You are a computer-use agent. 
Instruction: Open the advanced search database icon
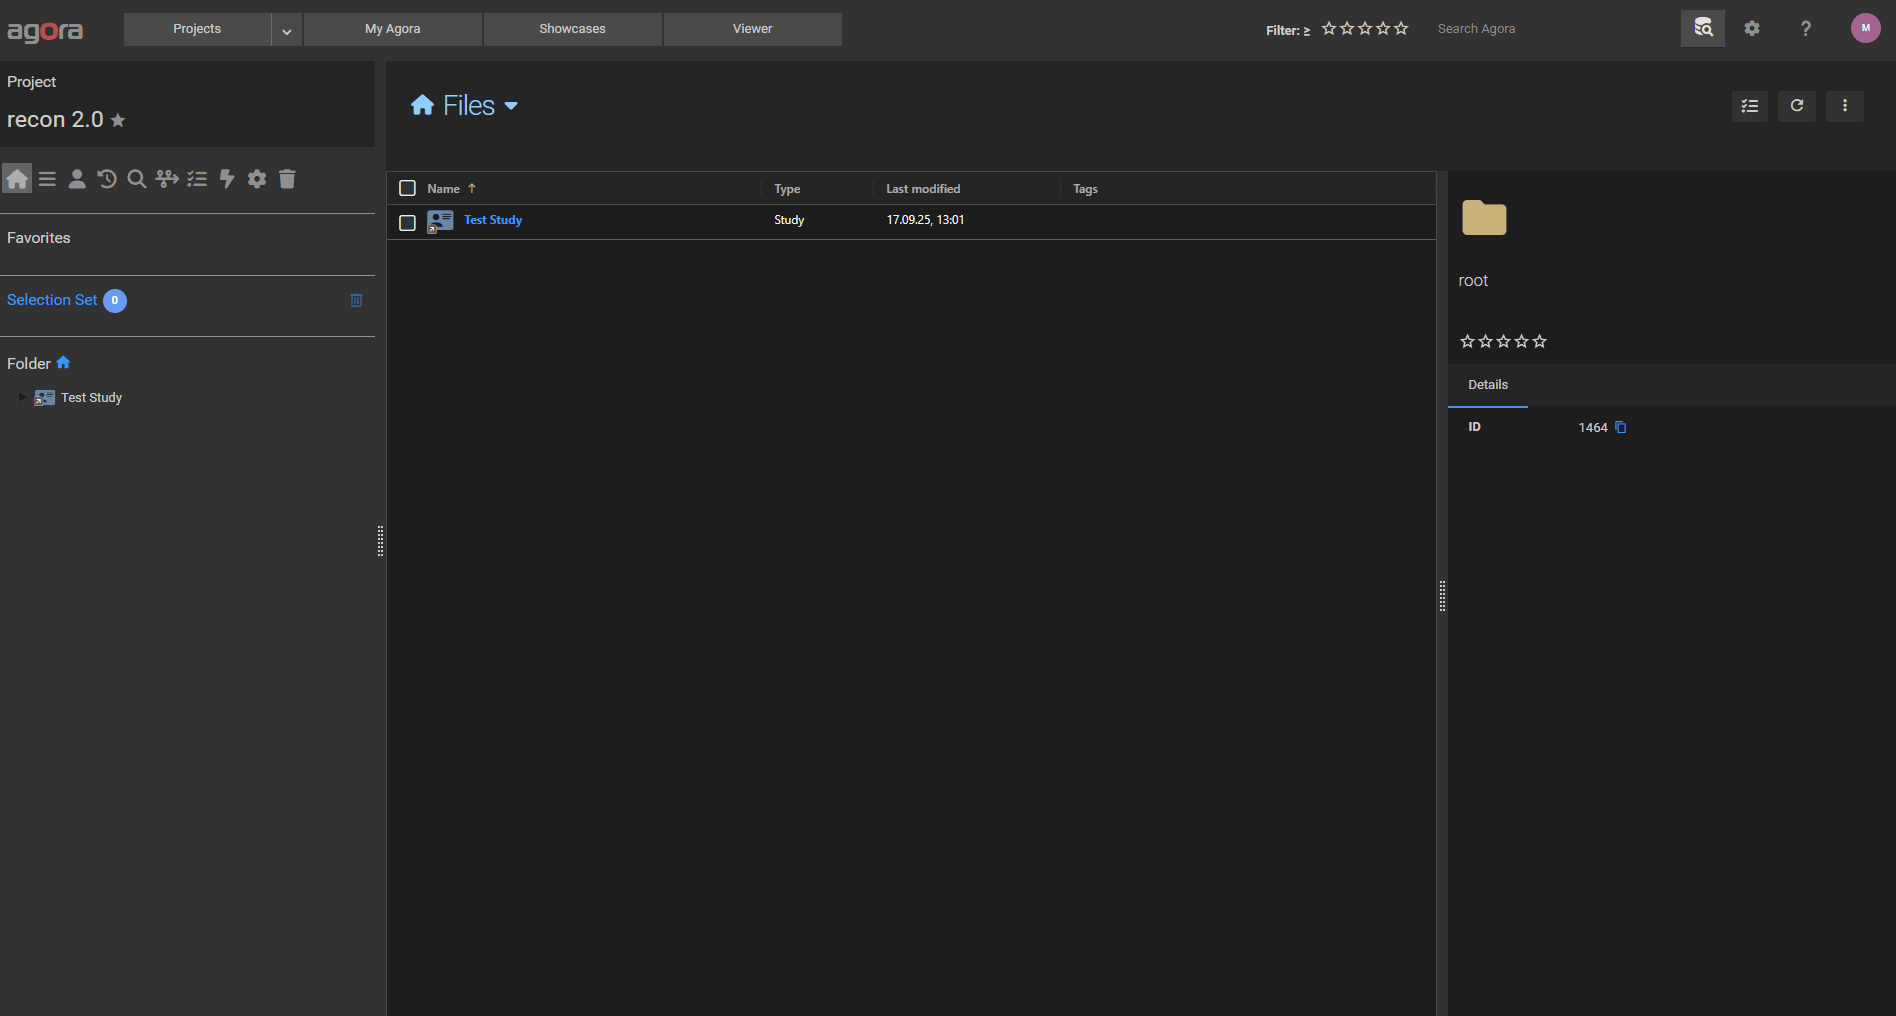coord(1702,29)
